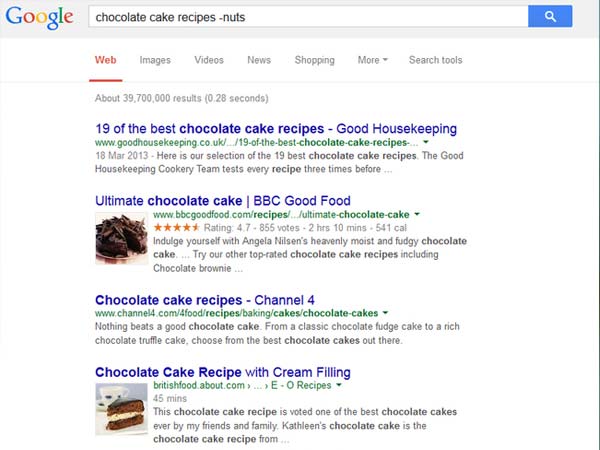This screenshot has width=600, height=450.
Task: Open dropdown arrow beside britishfood.about.com URL
Action: point(339,385)
